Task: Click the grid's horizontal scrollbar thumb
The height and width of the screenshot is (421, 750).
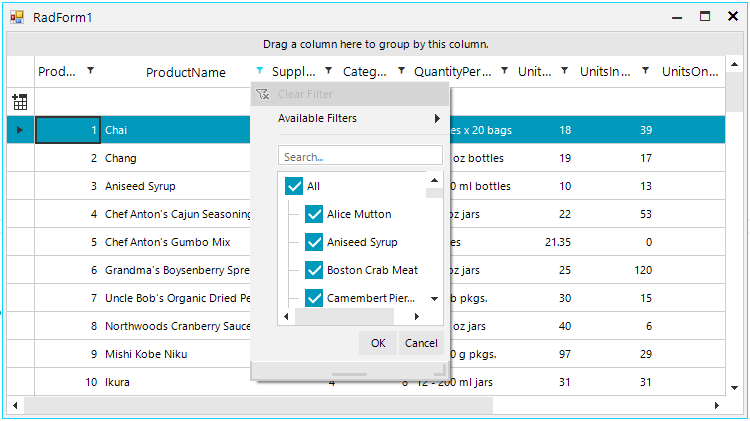Action: 259,406
